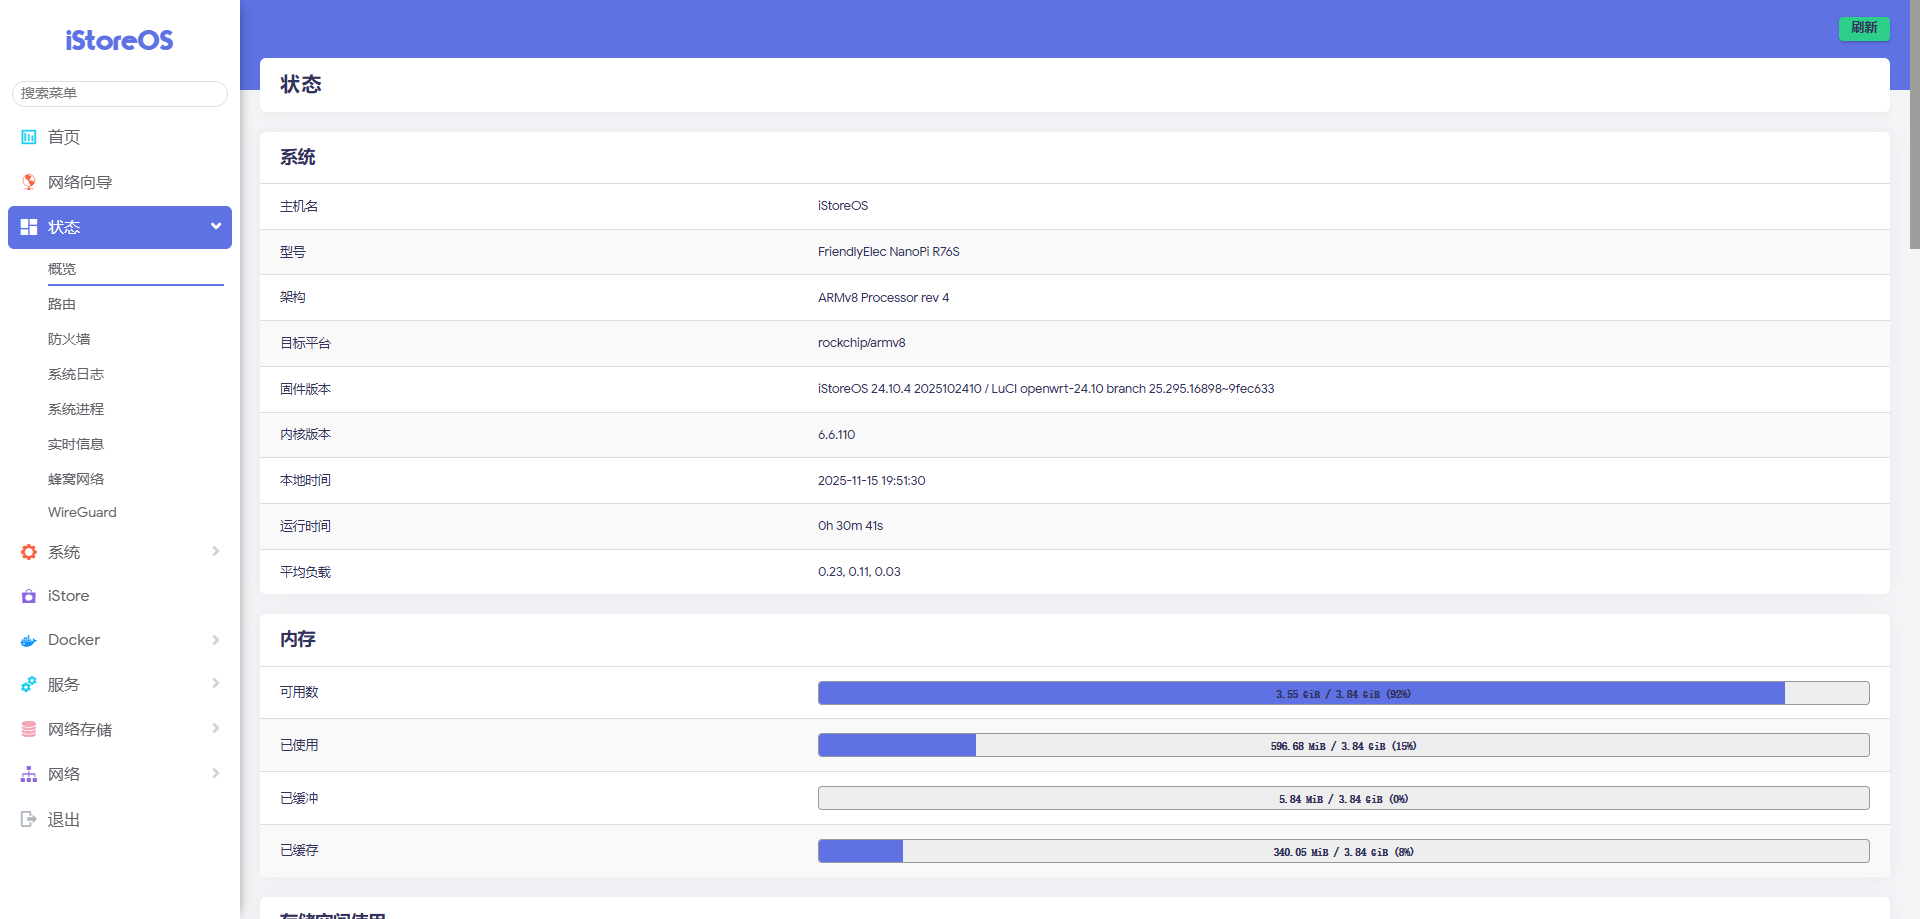1920x919 pixels.
Task: Click the home dashboard icon beside 首页
Action: click(x=29, y=137)
